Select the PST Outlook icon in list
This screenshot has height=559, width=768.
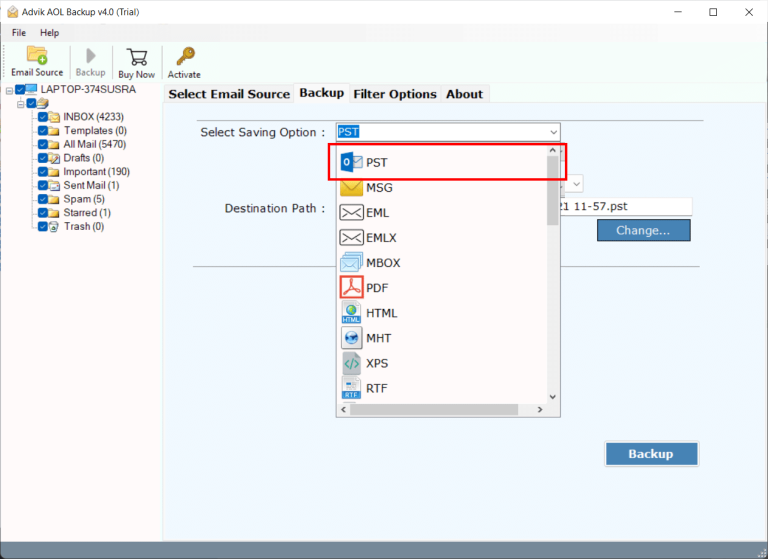click(351, 162)
